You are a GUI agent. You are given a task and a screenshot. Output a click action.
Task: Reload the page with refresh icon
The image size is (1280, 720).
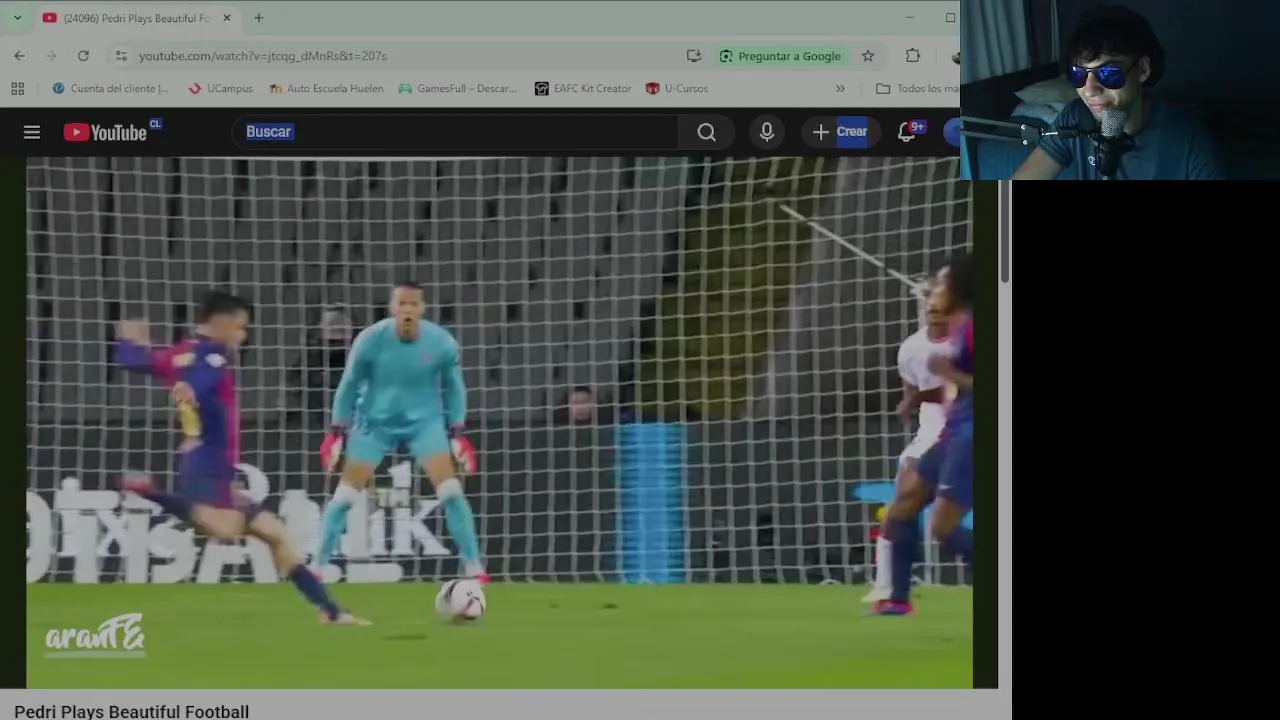pyautogui.click(x=83, y=56)
